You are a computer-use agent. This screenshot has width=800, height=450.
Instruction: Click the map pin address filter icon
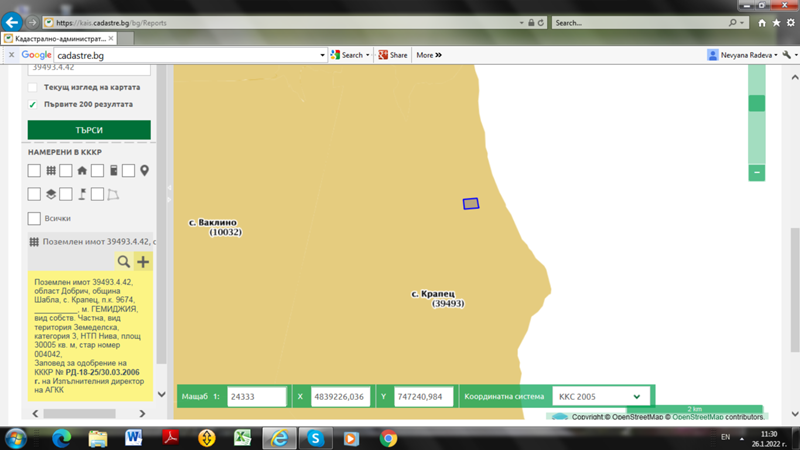click(x=144, y=171)
